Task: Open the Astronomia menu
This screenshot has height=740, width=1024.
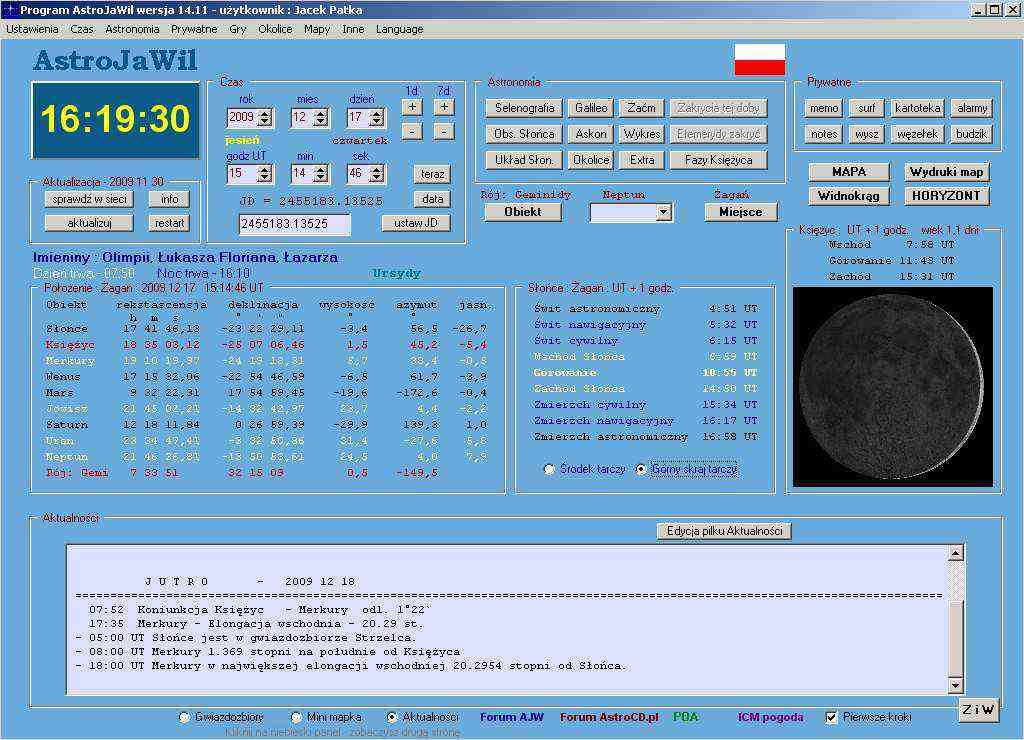Action: pyautogui.click(x=132, y=29)
